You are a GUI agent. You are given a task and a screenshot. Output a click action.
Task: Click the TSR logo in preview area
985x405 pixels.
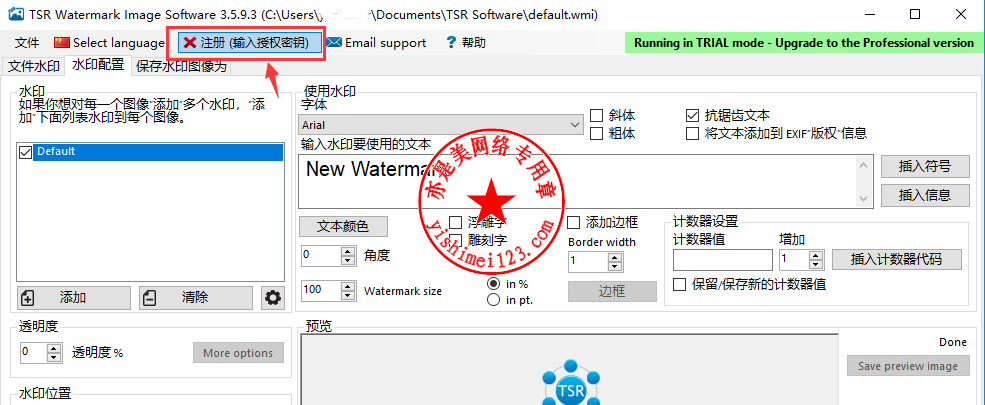coord(570,383)
